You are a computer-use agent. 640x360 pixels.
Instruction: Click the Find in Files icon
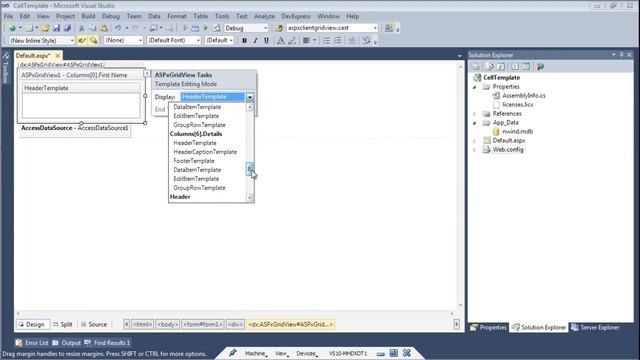pyautogui.click(x=279, y=28)
